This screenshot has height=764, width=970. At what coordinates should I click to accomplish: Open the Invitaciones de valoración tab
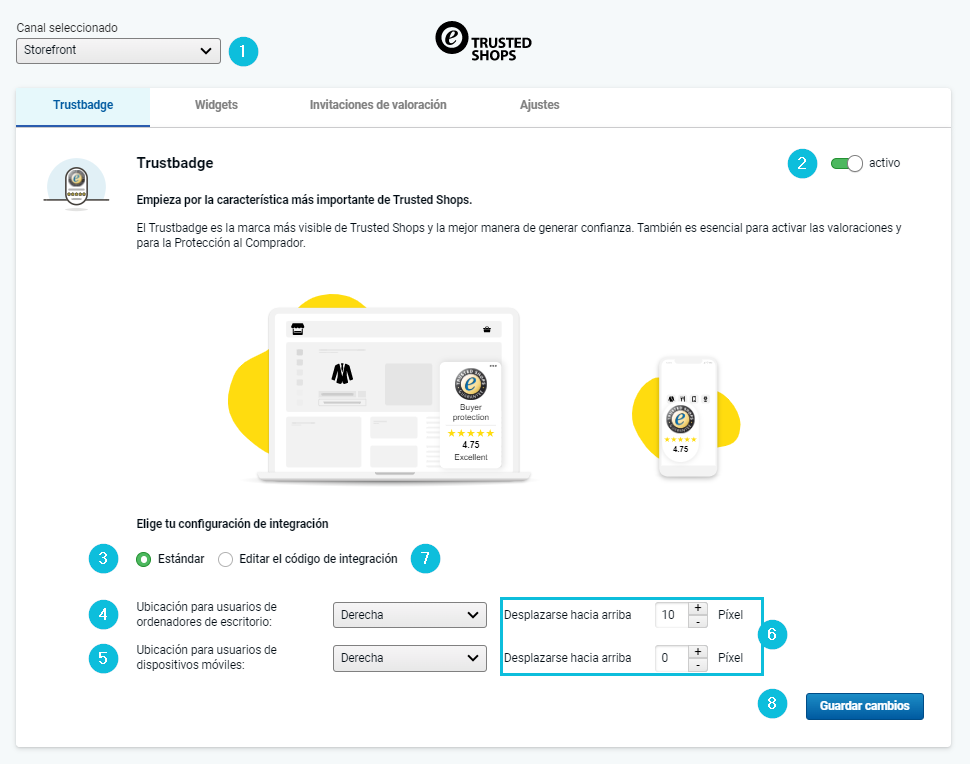pos(378,105)
